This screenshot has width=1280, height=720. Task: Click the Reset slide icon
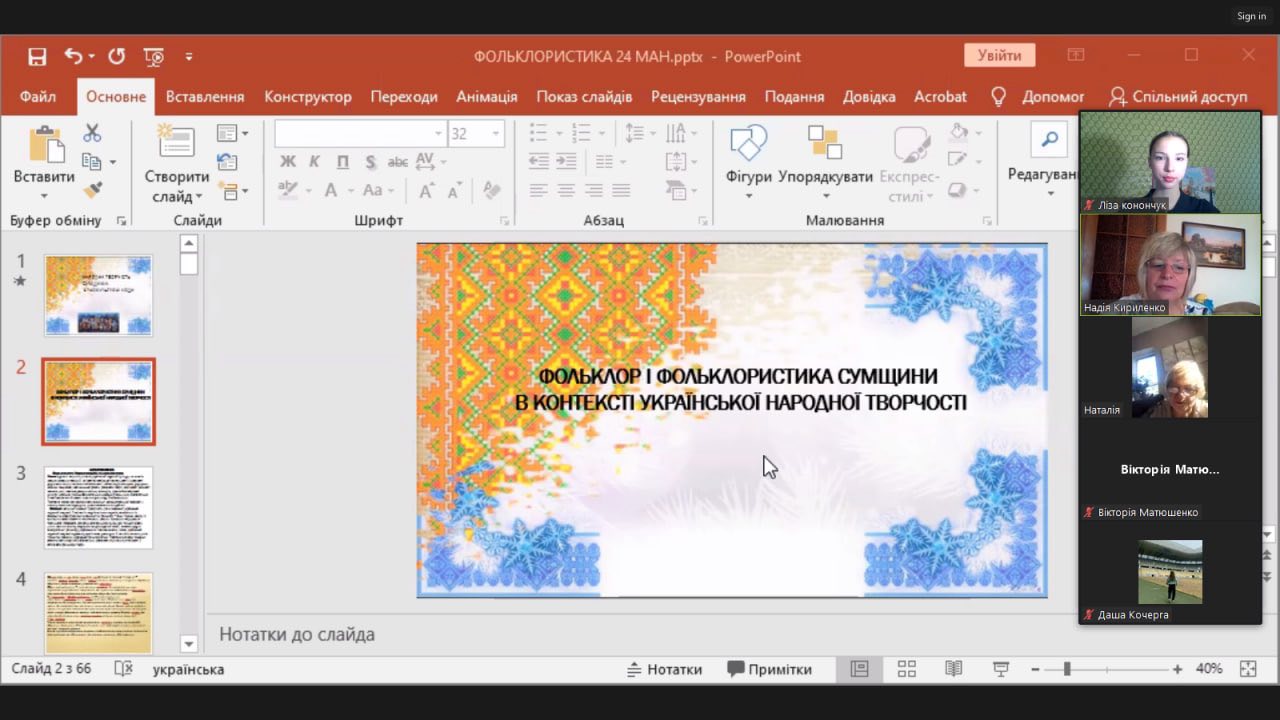[x=227, y=162]
